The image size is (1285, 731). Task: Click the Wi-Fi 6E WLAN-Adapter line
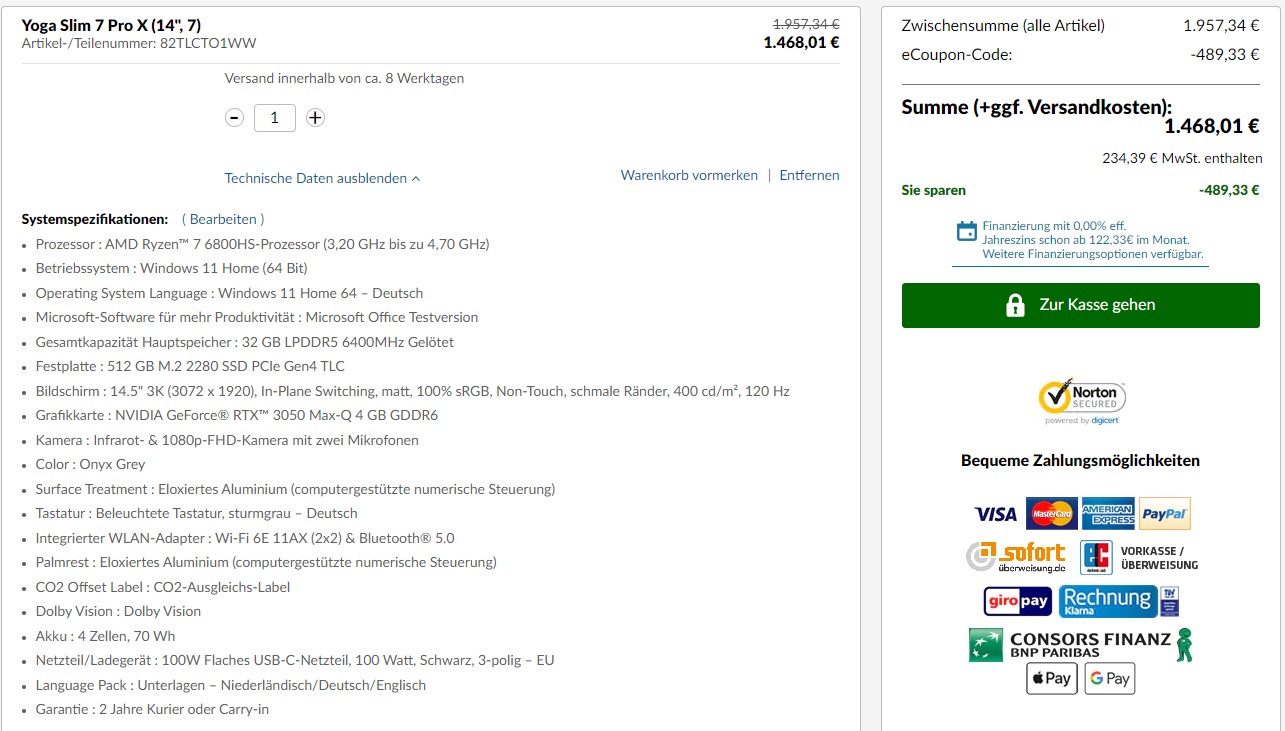[x=244, y=538]
